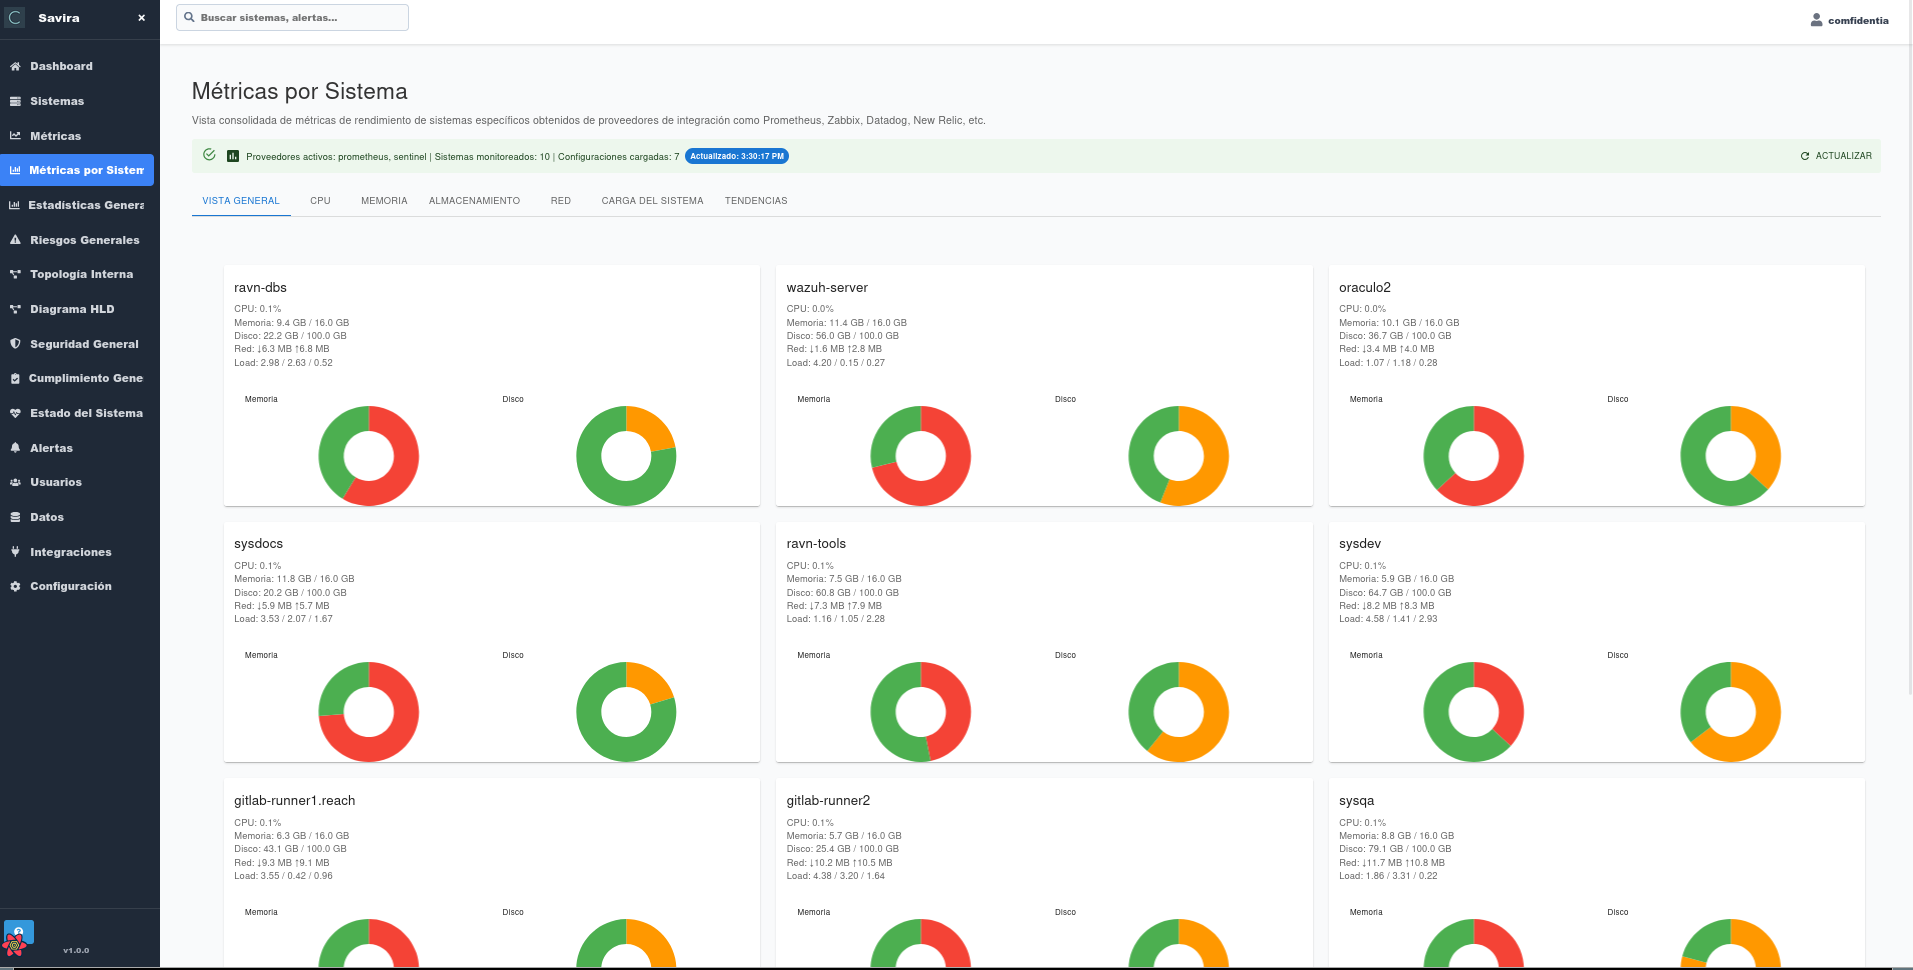This screenshot has width=1913, height=970.
Task: Click the search systems input field
Action: coord(292,18)
